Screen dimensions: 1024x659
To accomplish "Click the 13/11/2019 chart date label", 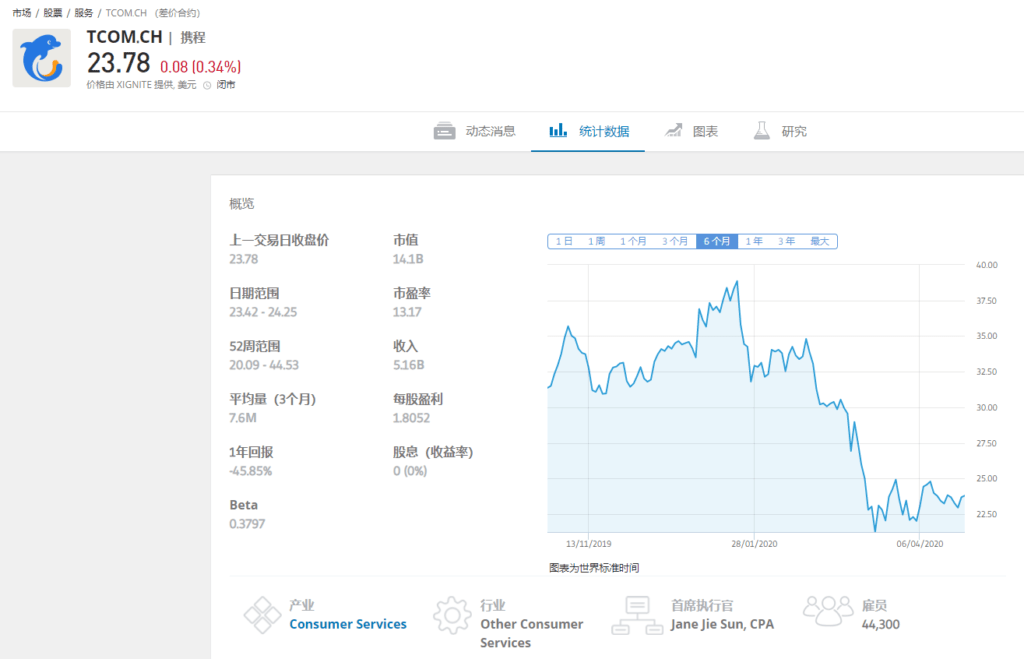I will coord(588,543).
